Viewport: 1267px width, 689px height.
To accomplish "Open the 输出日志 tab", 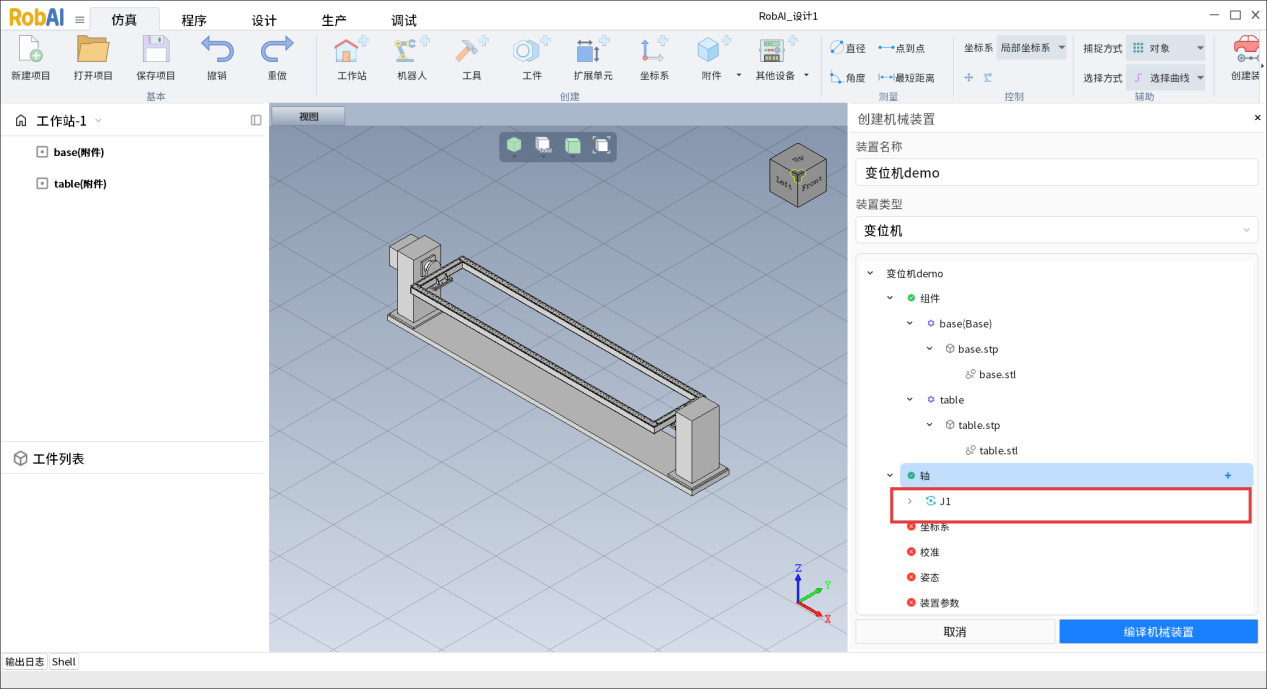I will tap(25, 661).
